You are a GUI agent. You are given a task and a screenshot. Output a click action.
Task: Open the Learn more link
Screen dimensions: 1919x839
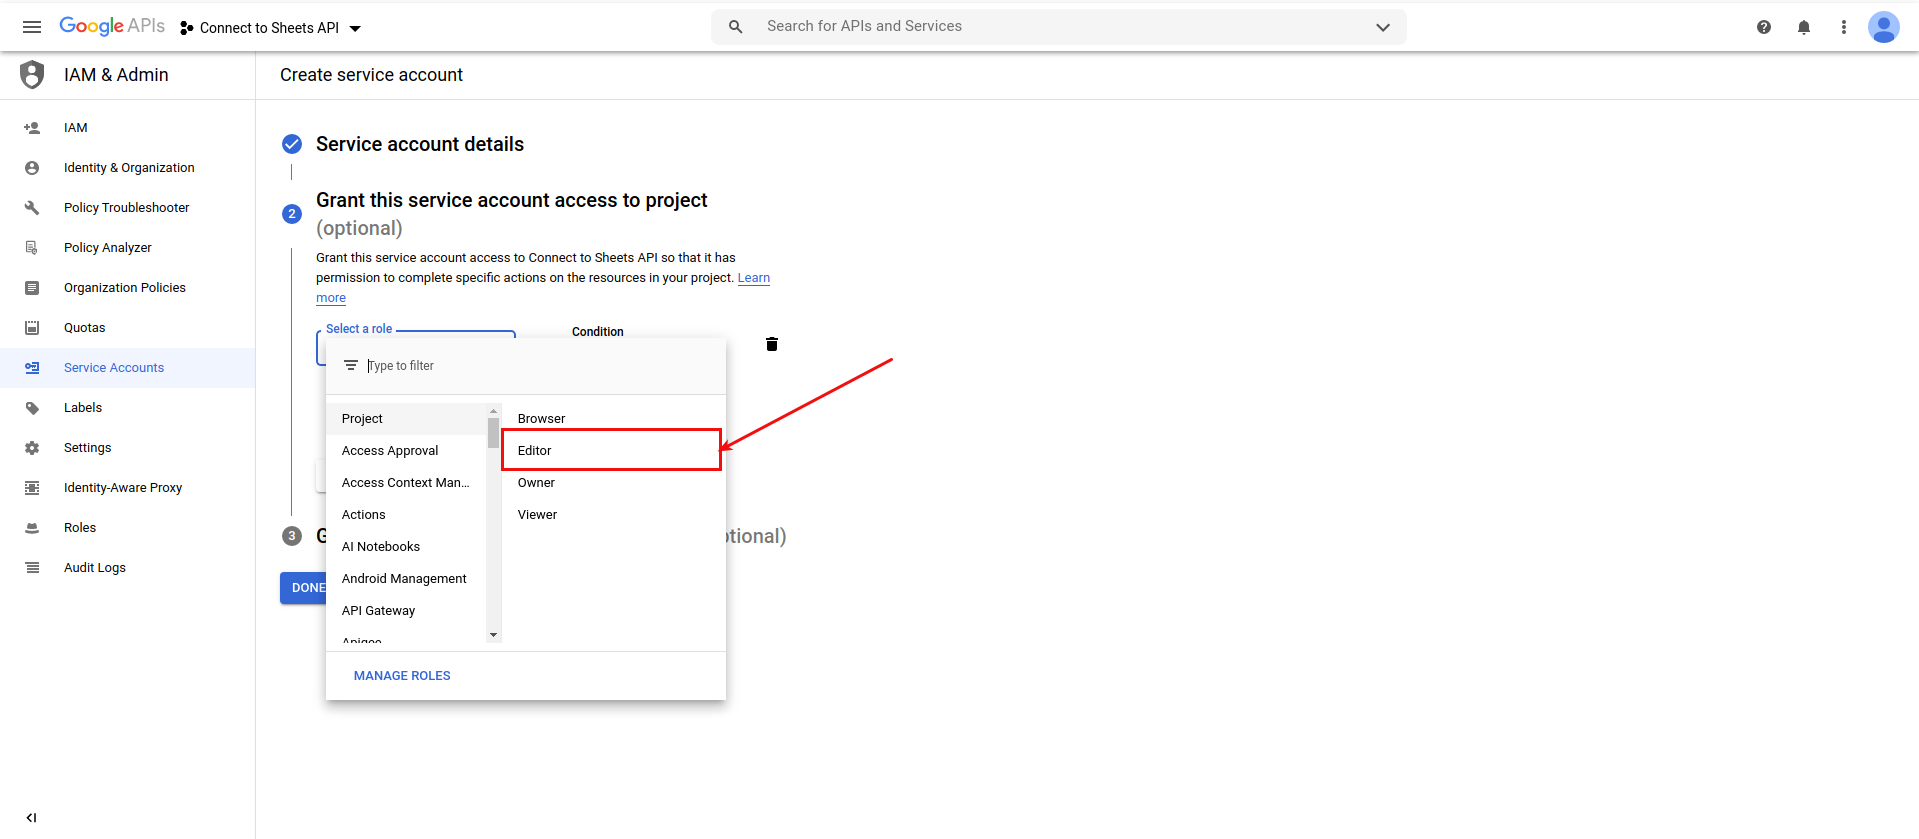click(543, 288)
